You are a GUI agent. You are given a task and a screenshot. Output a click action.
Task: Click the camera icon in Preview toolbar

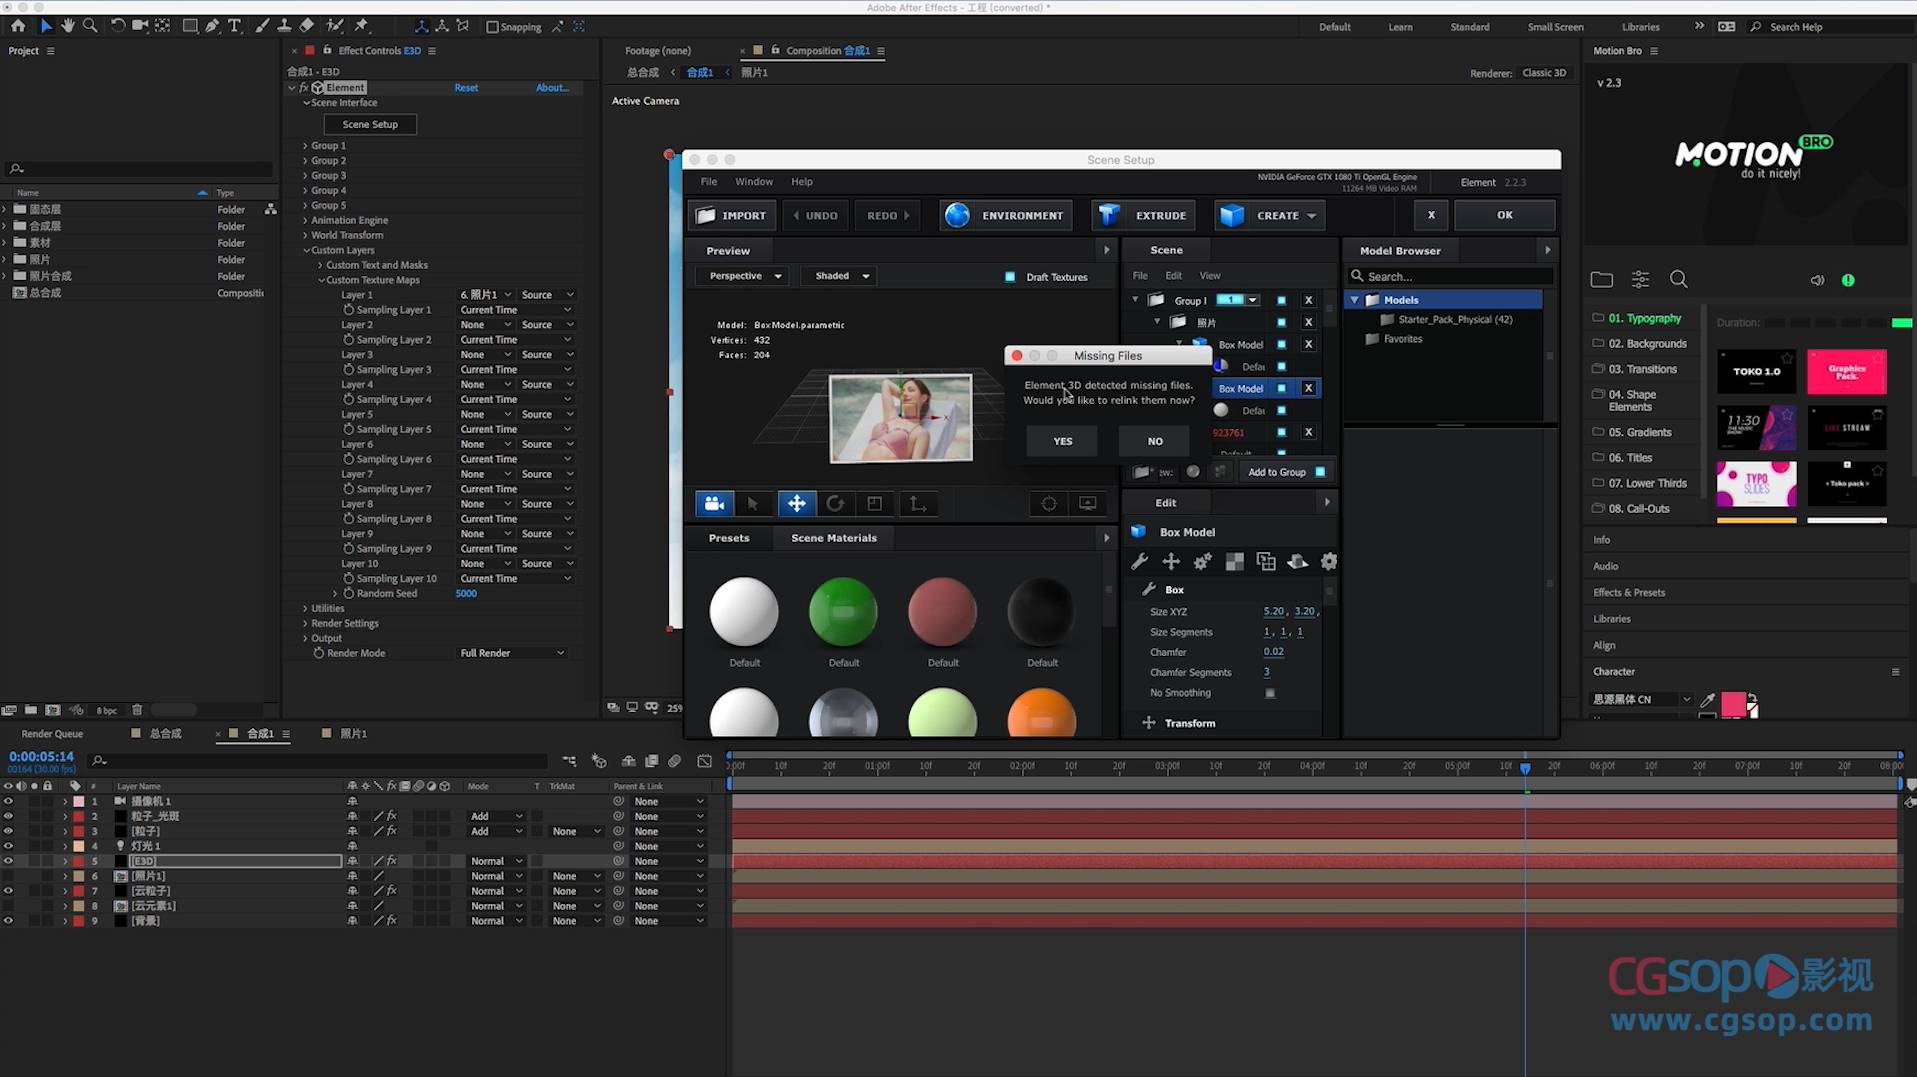(714, 504)
